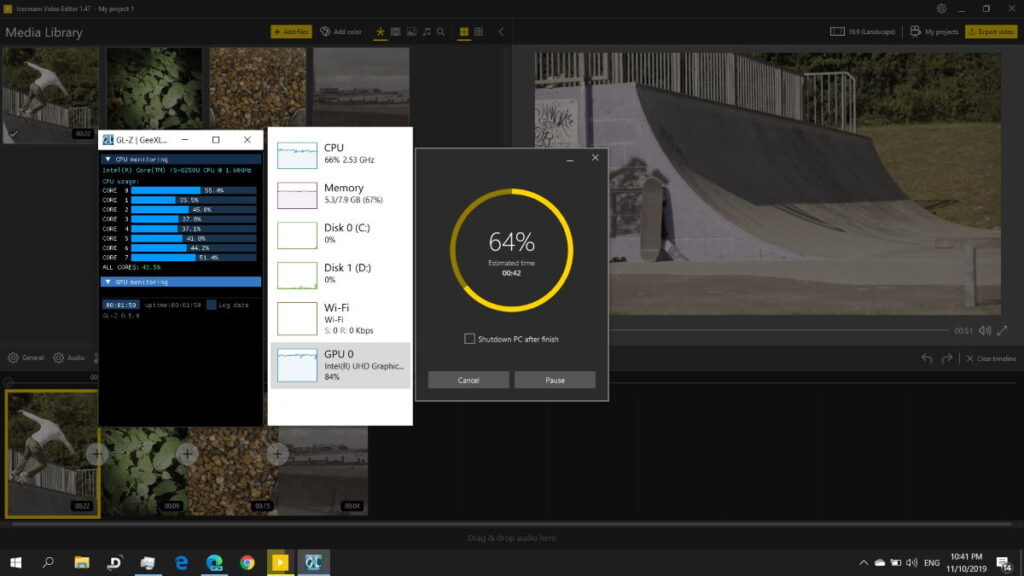This screenshot has width=1024, height=576.
Task: Filter media library by video files
Action: [x=396, y=32]
